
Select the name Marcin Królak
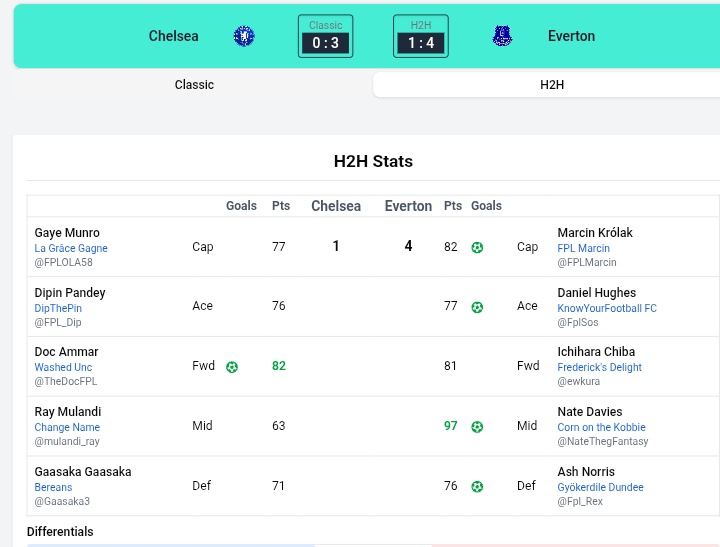pos(595,232)
